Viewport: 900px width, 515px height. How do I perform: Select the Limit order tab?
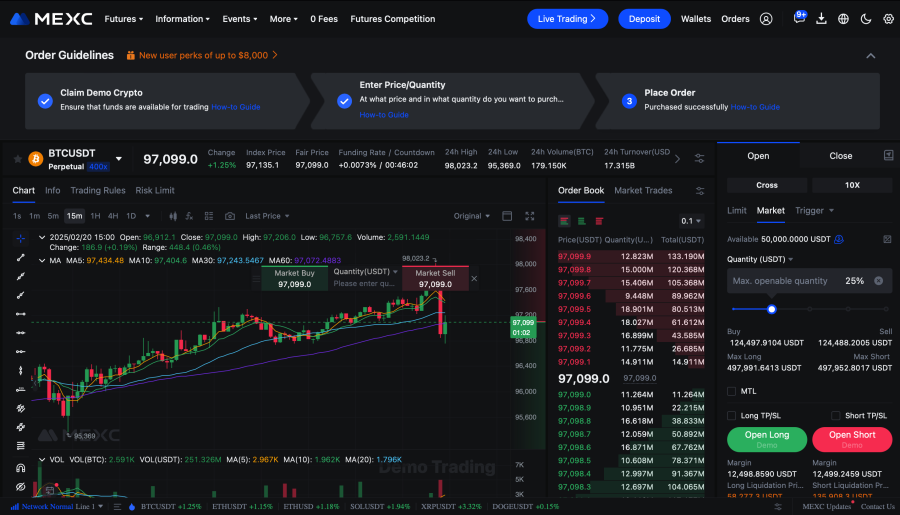pos(736,211)
